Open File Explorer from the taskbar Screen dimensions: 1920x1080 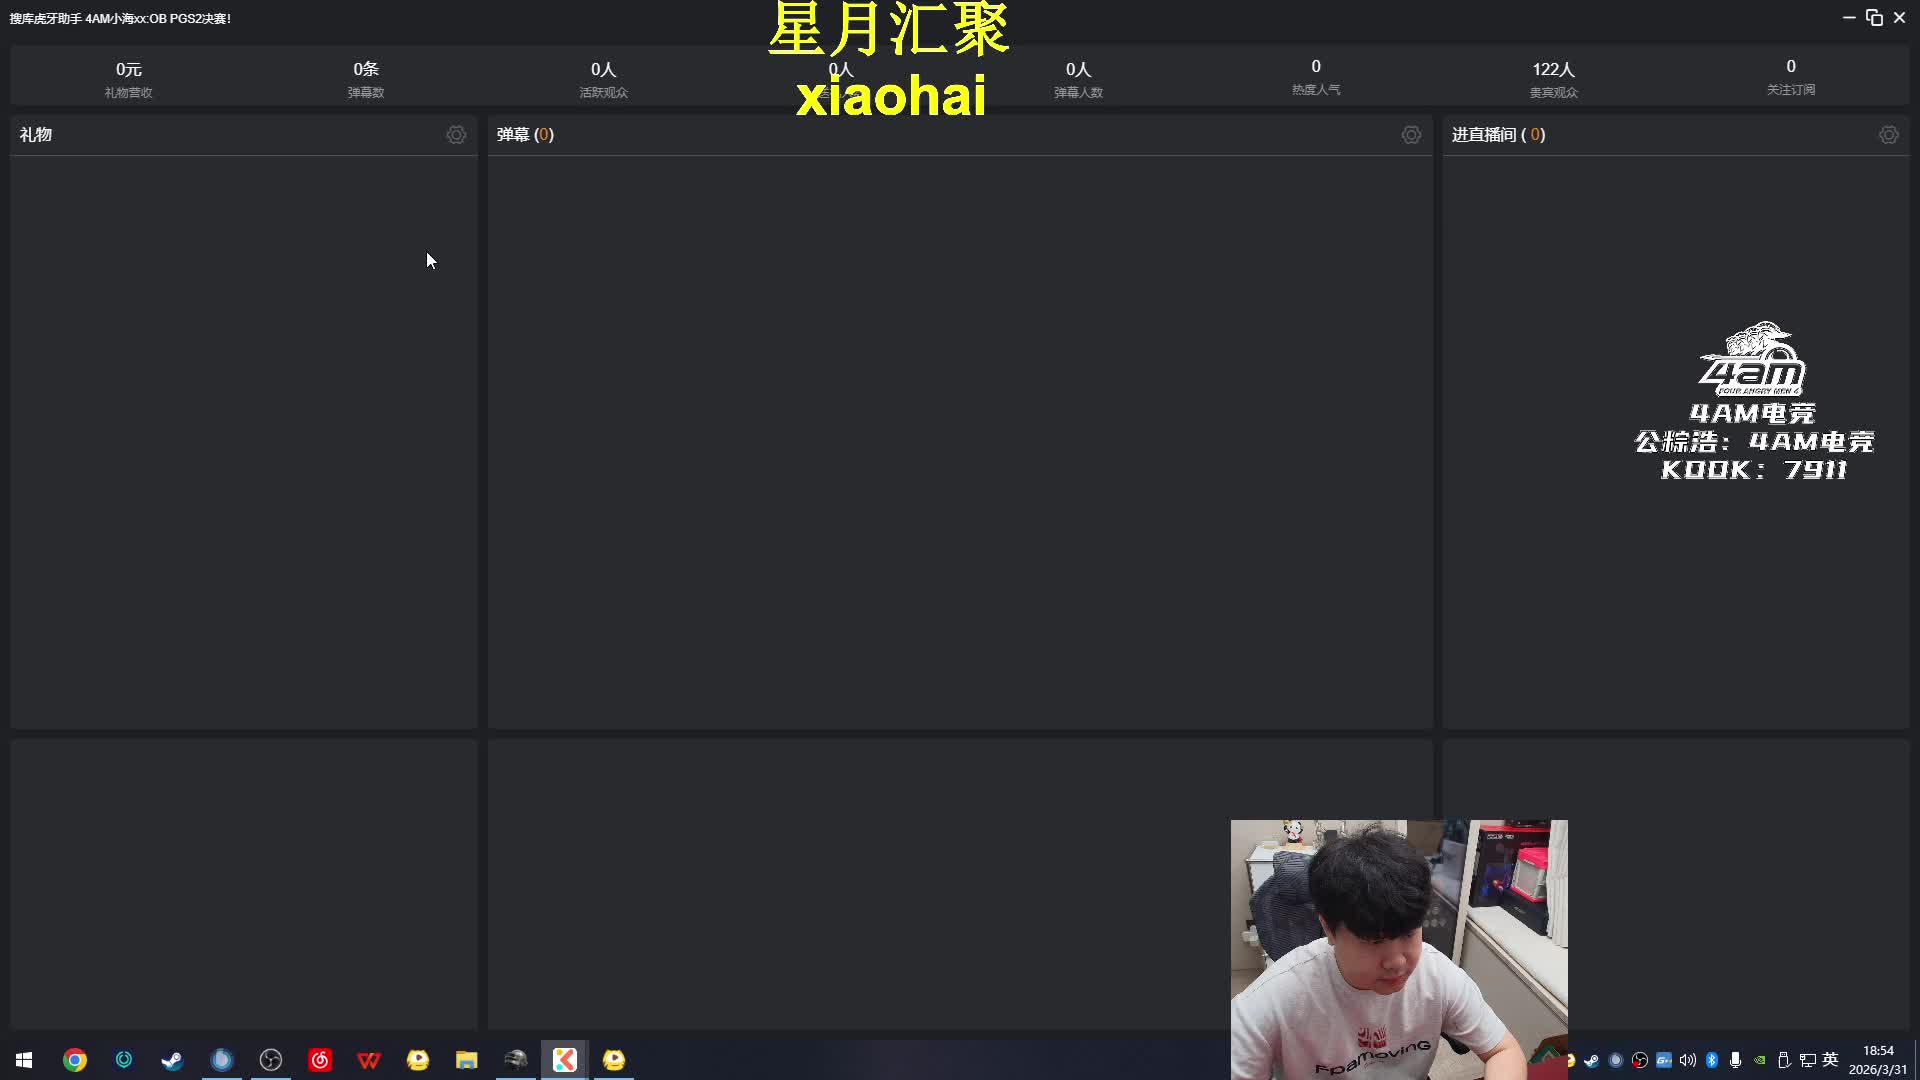click(x=467, y=1060)
